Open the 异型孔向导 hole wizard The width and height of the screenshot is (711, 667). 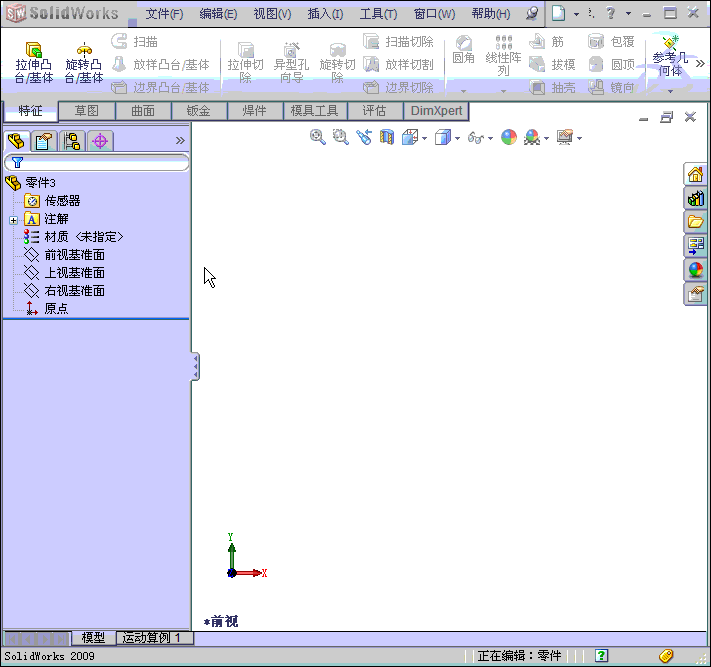click(291, 62)
